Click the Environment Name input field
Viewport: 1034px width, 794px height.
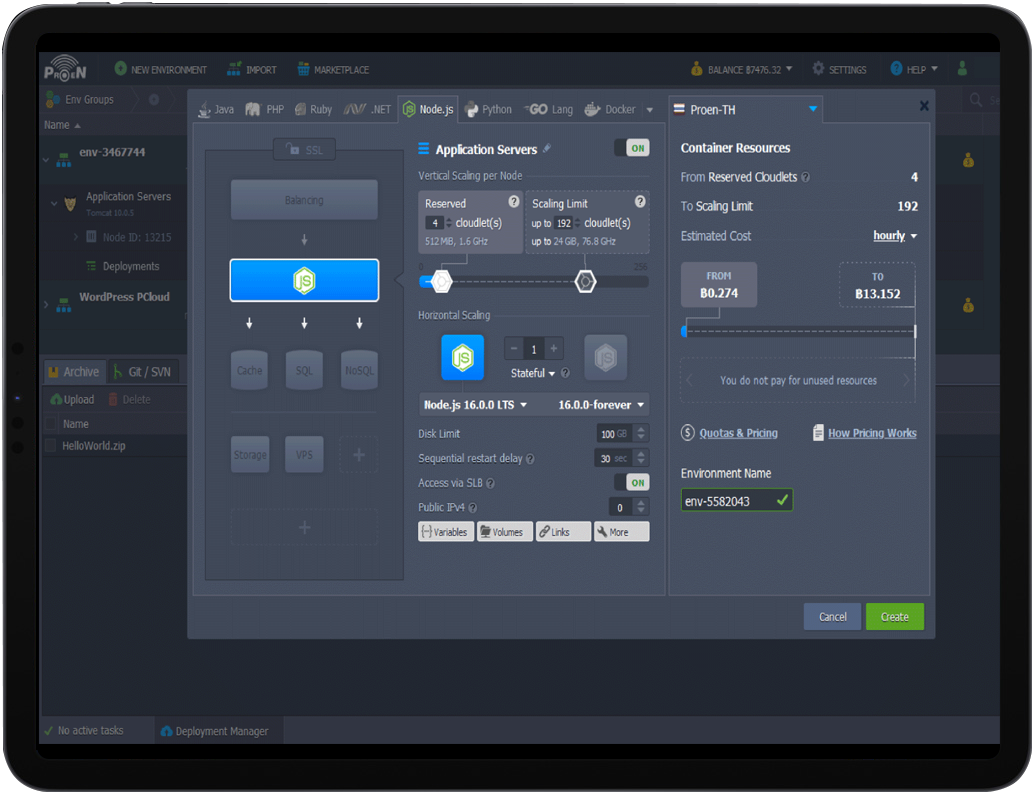click(x=737, y=501)
